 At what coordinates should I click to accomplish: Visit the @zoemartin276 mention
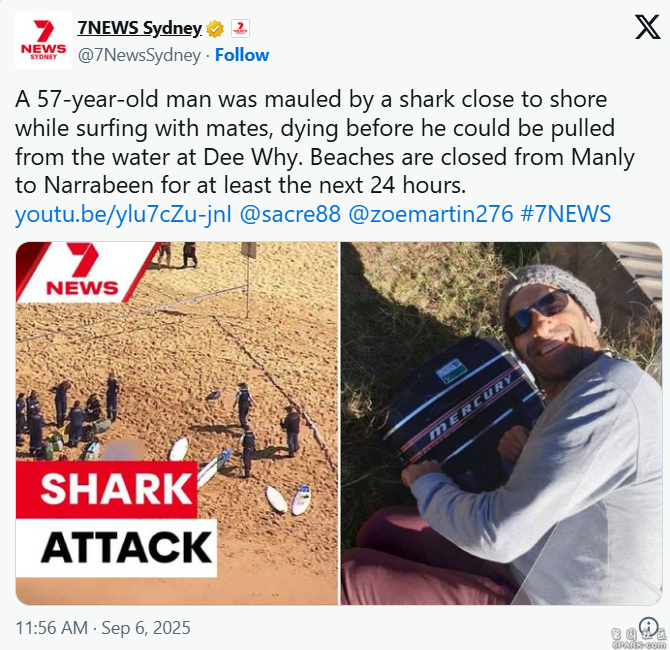pos(431,214)
